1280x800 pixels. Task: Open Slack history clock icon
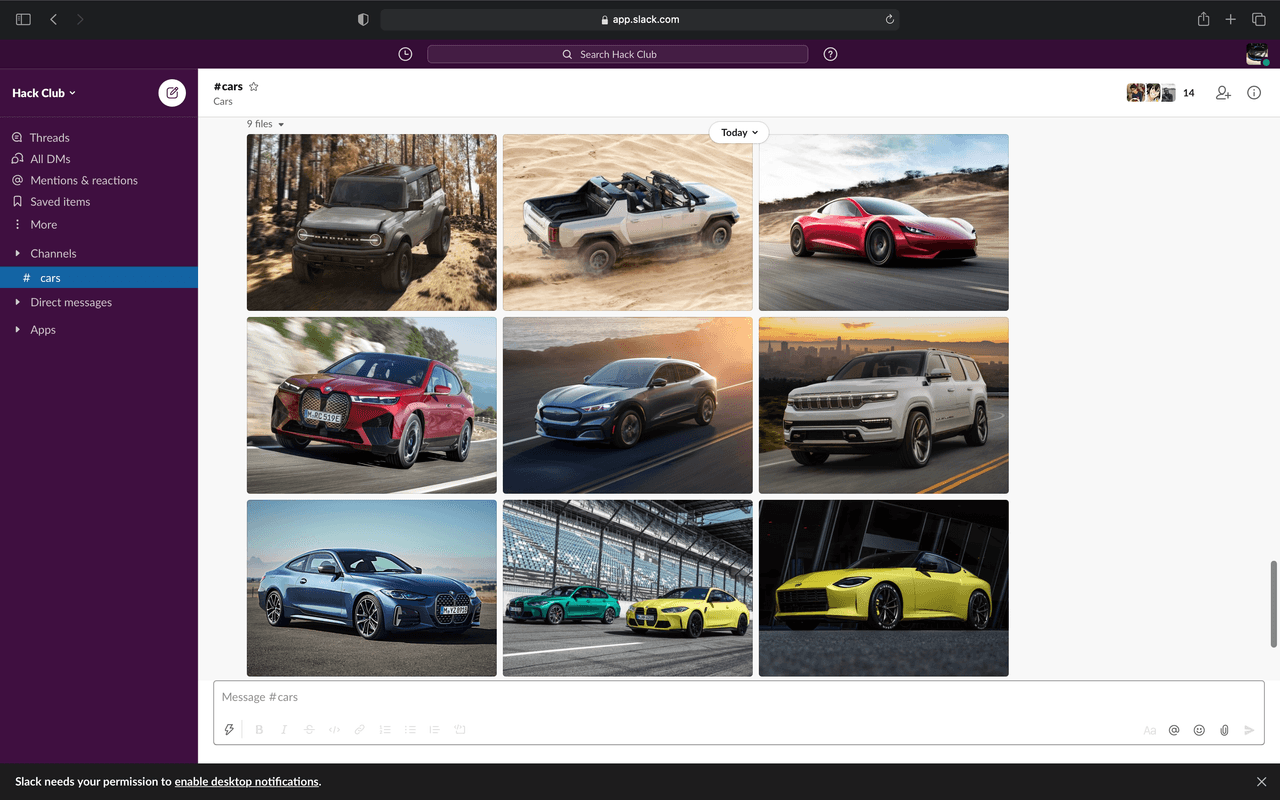click(405, 54)
